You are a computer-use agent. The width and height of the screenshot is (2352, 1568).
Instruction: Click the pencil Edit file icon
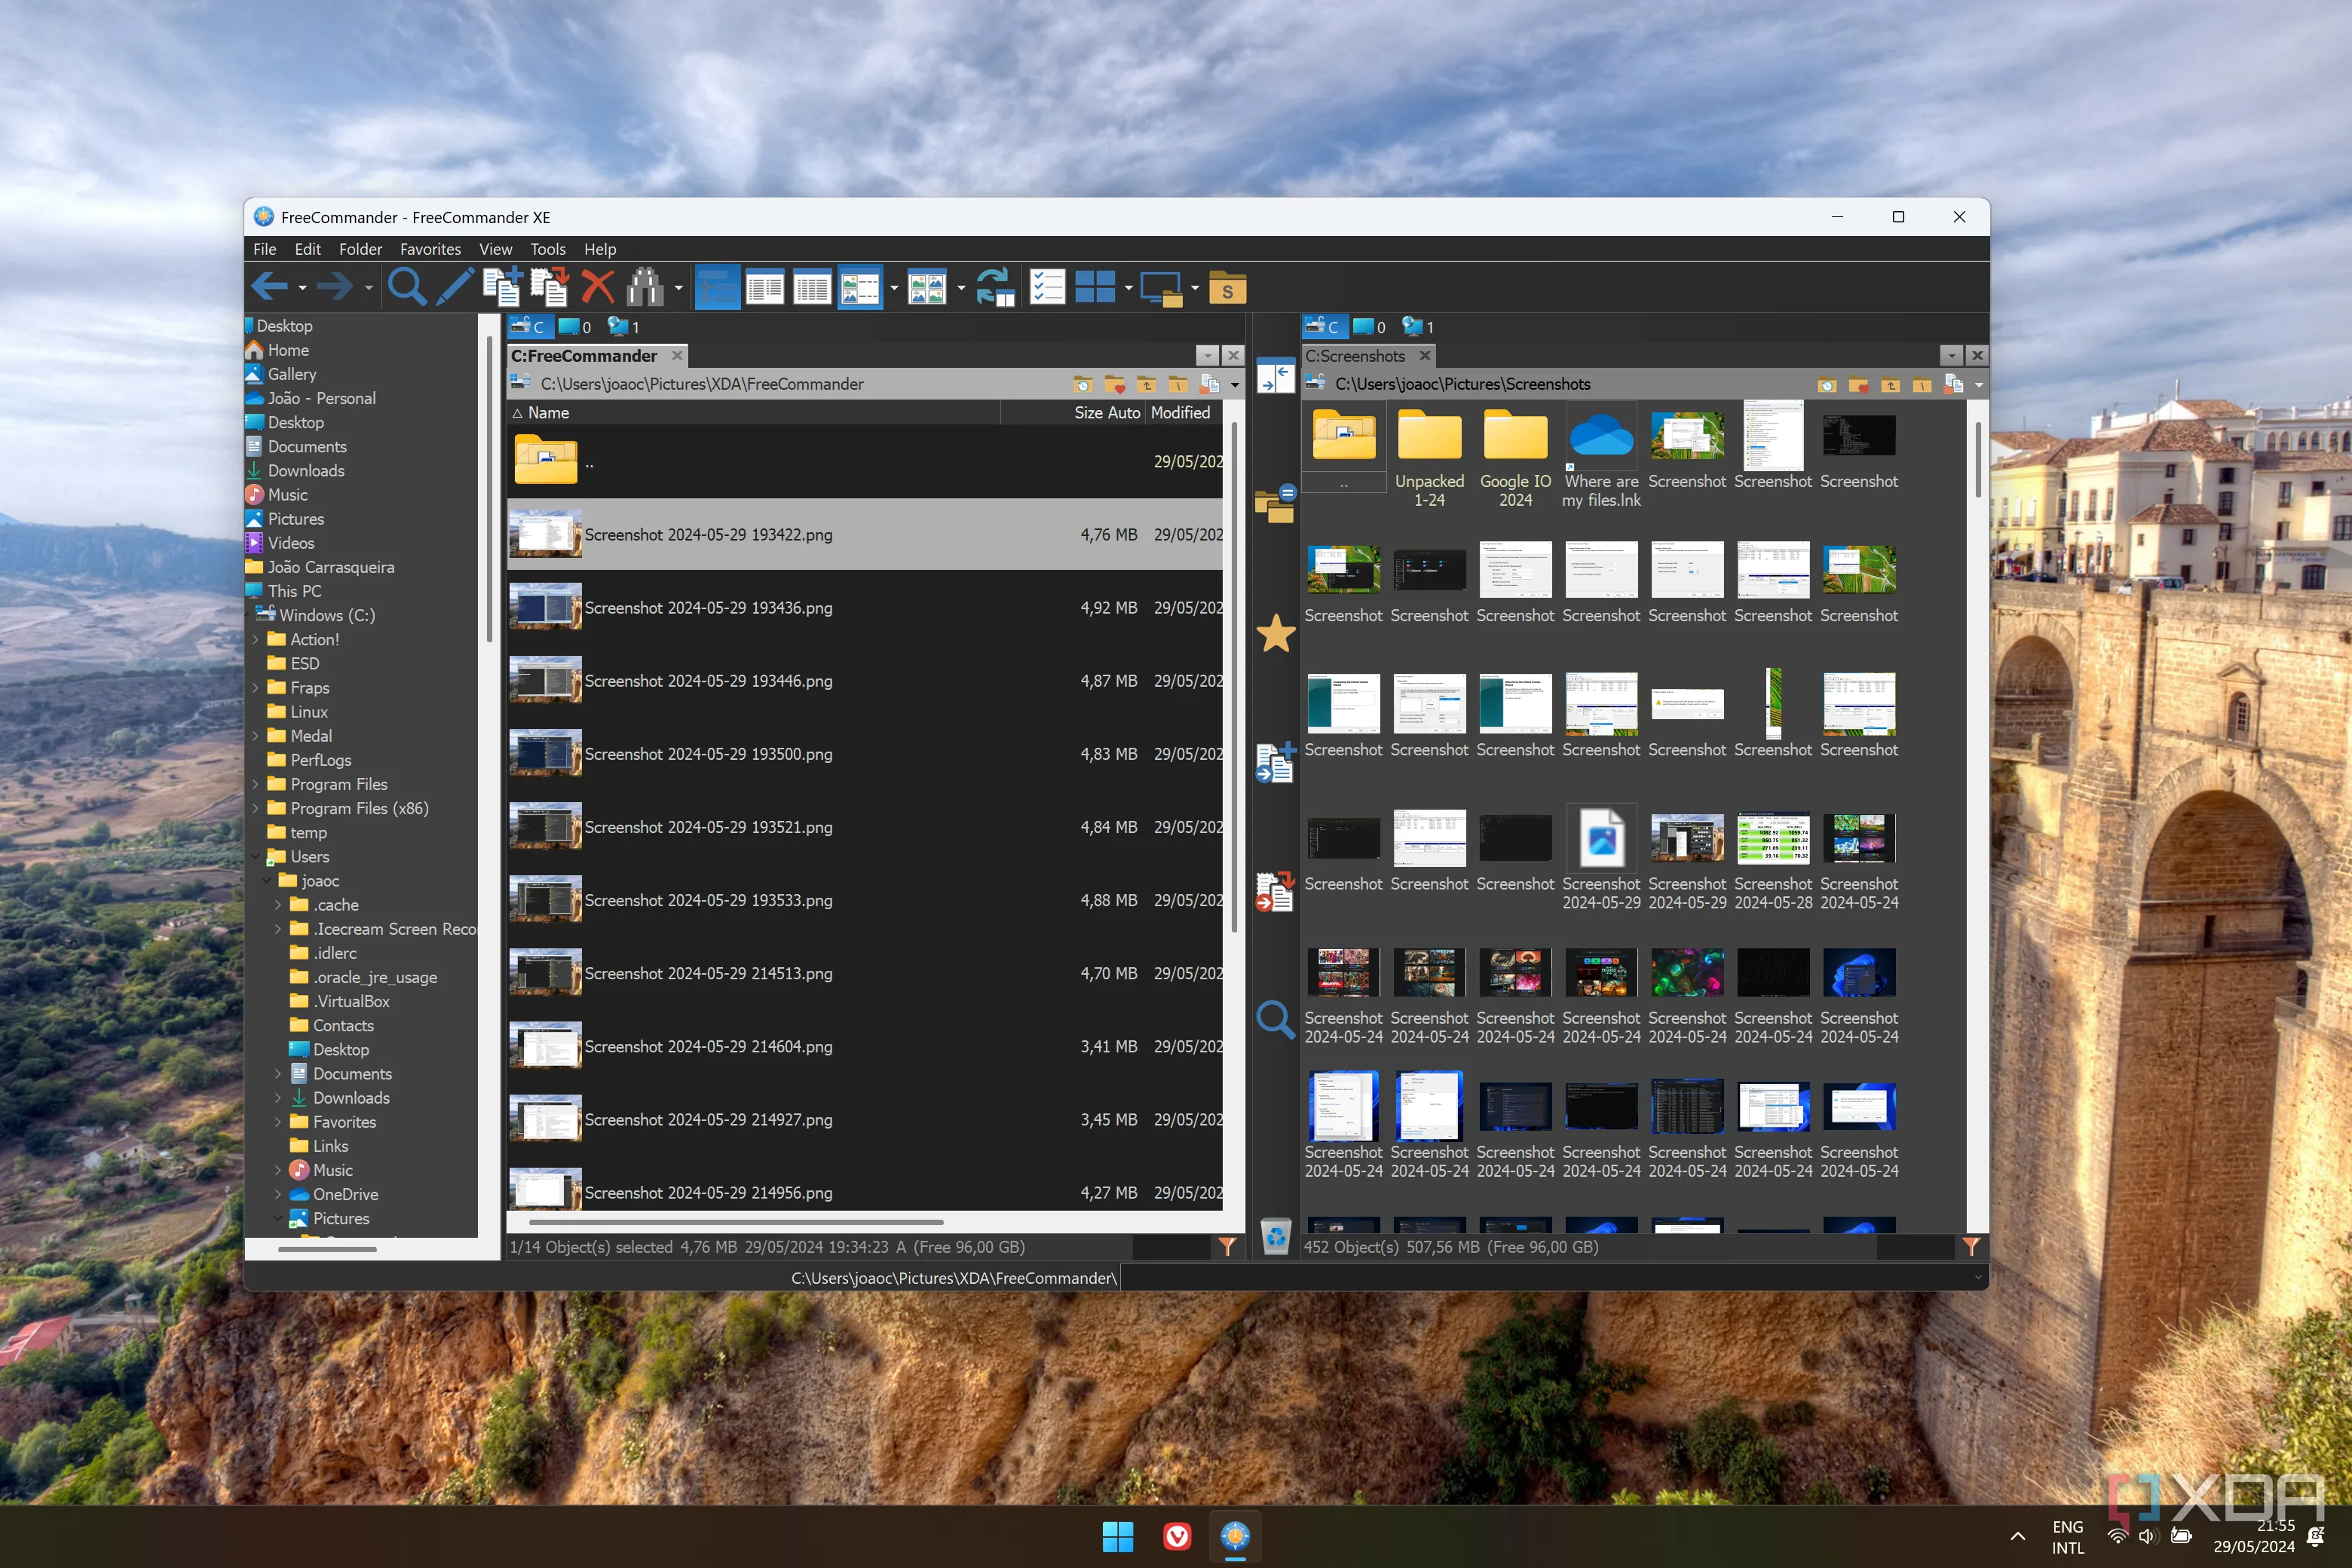pyautogui.click(x=454, y=288)
